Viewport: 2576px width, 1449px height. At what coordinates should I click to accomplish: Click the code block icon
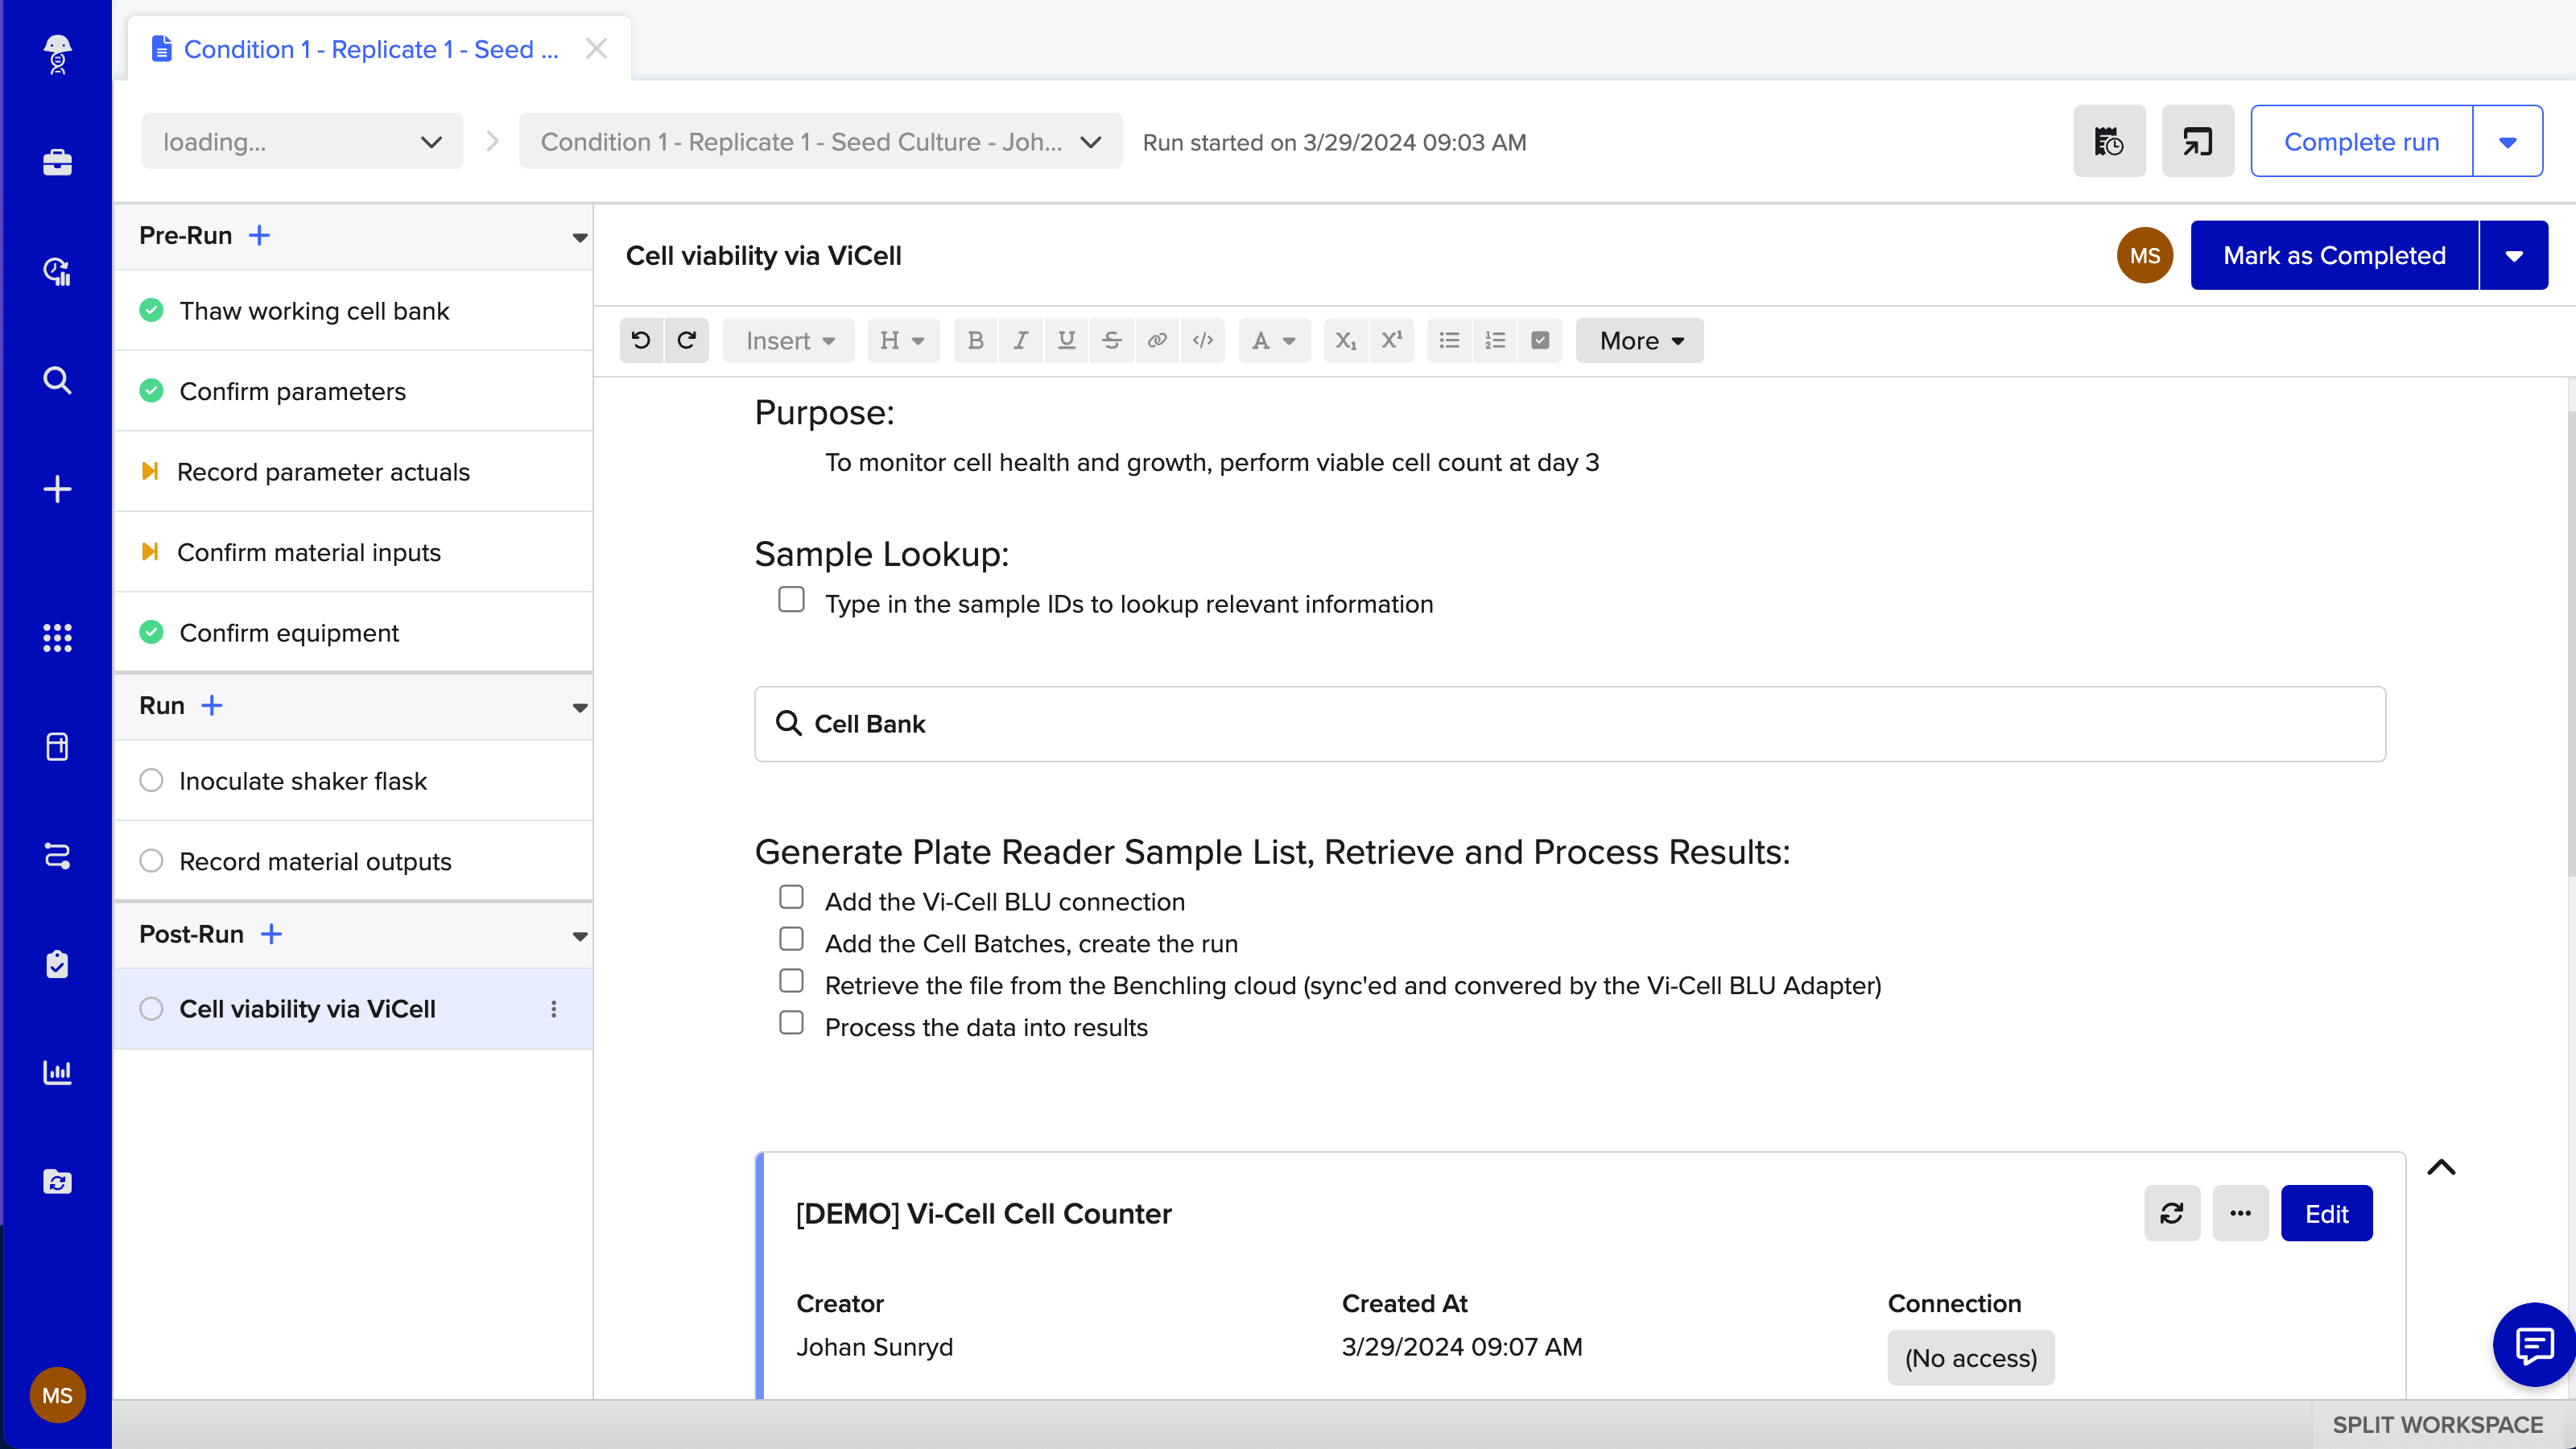pyautogui.click(x=1205, y=340)
